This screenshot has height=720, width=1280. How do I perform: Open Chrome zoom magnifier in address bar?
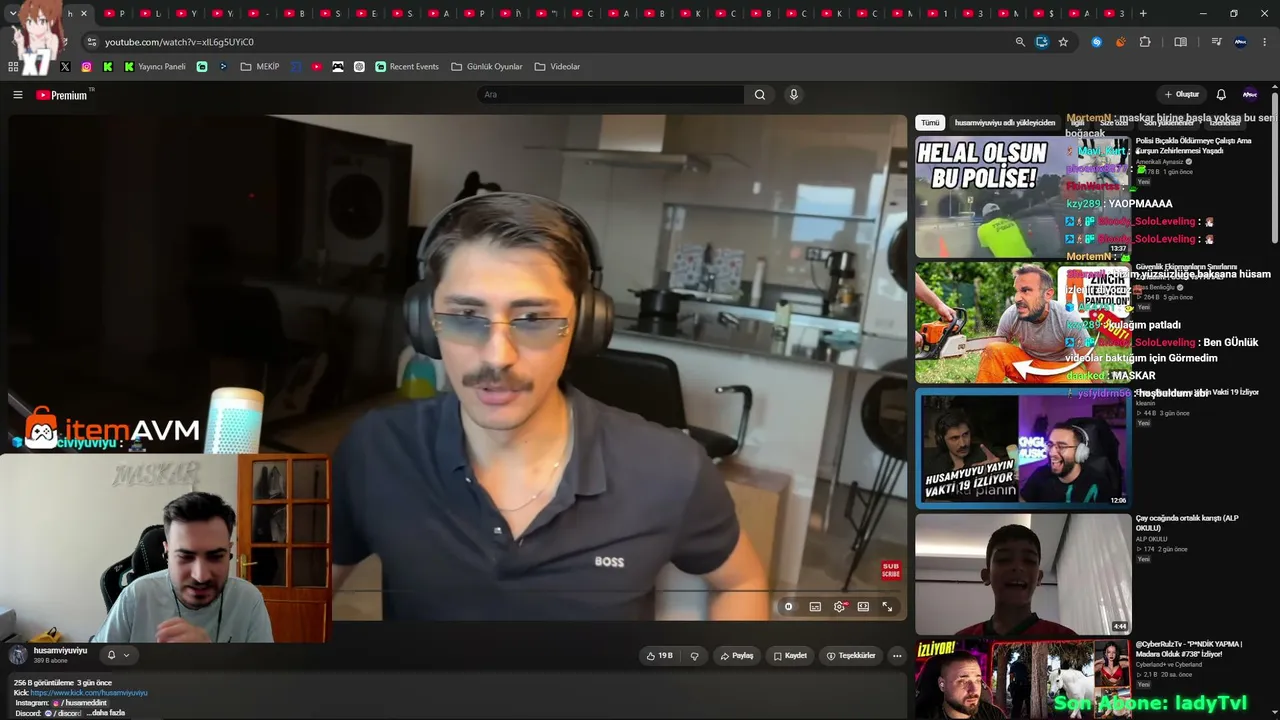(x=1020, y=42)
